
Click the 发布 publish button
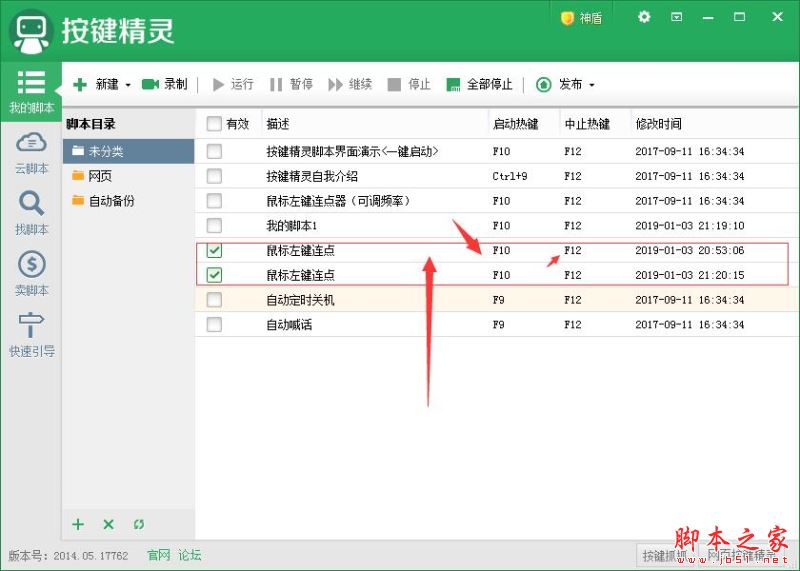tap(559, 84)
